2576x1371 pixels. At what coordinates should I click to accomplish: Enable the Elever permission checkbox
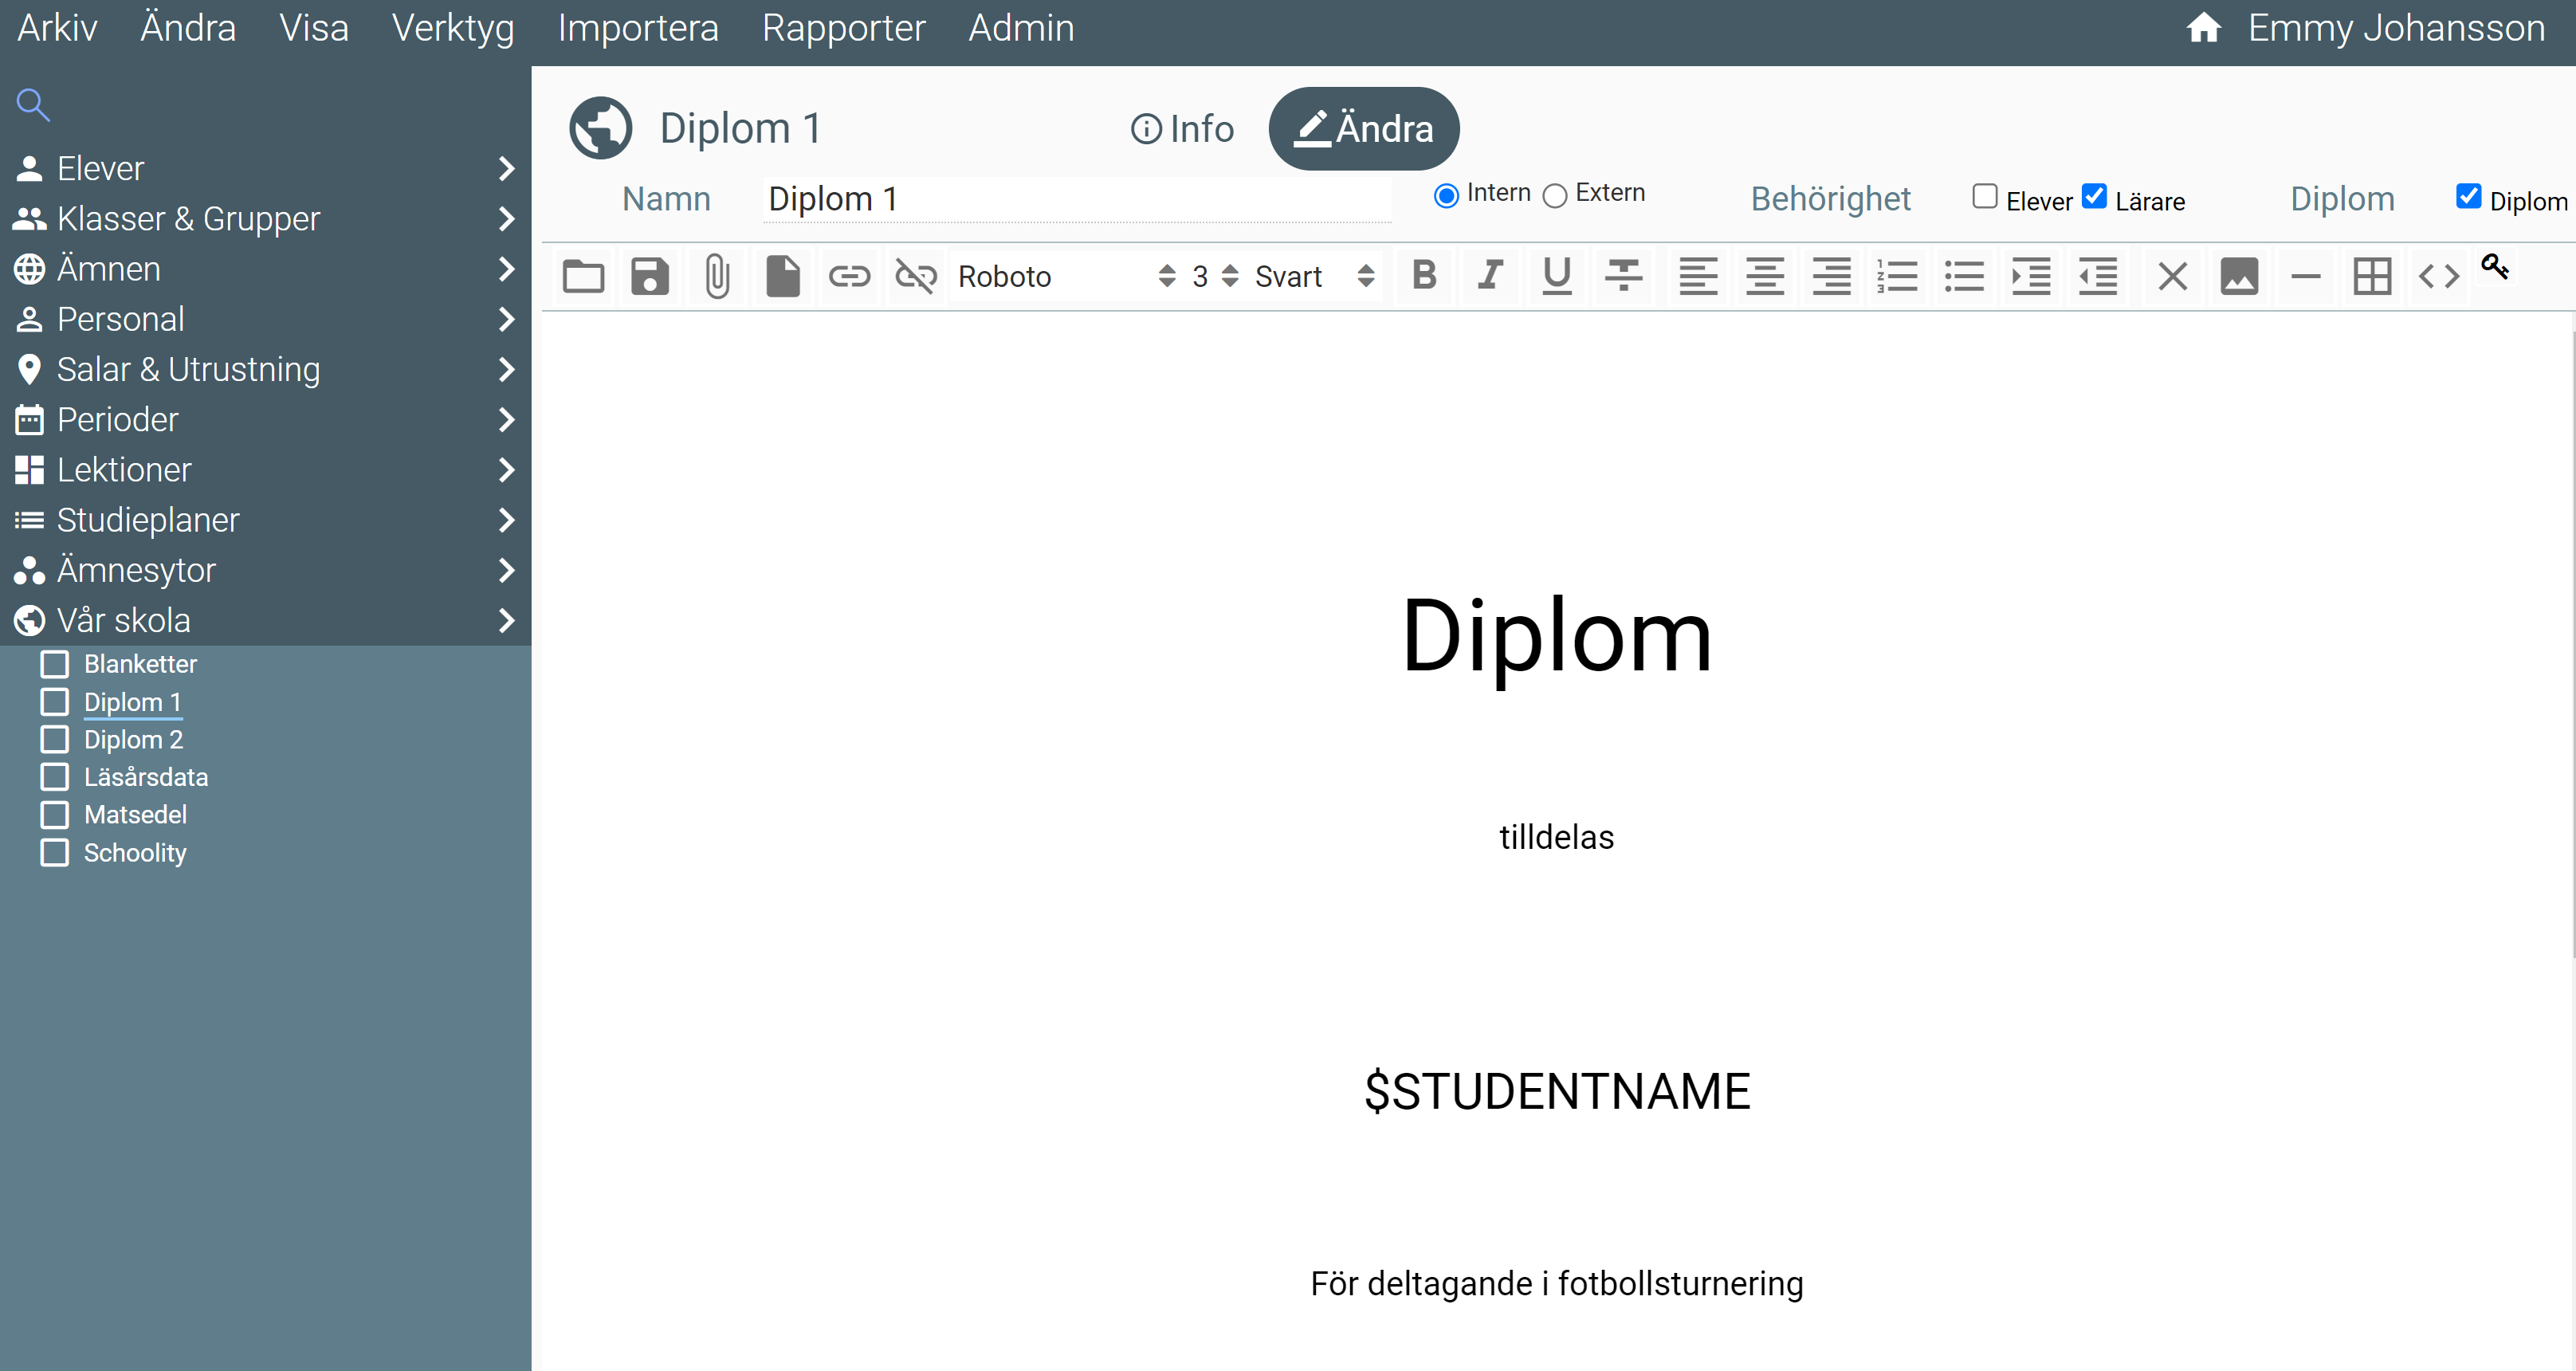pyautogui.click(x=1985, y=196)
